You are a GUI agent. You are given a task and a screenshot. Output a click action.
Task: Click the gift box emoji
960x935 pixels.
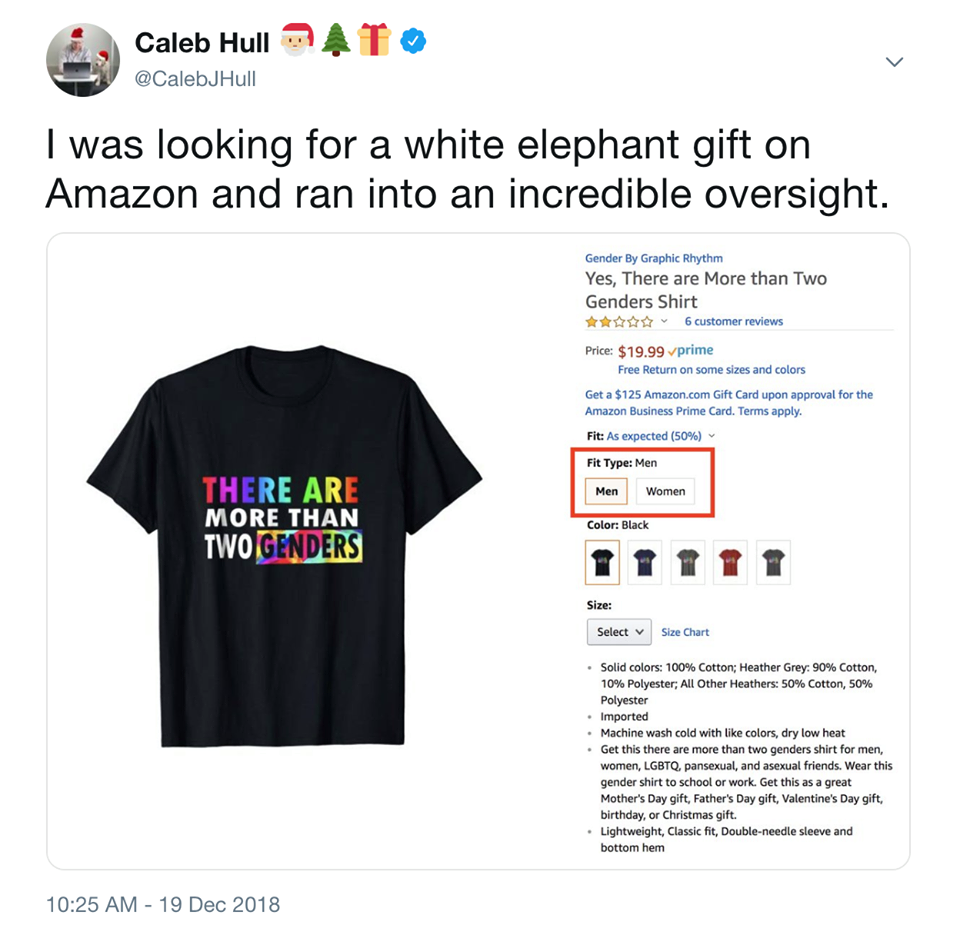point(374,40)
